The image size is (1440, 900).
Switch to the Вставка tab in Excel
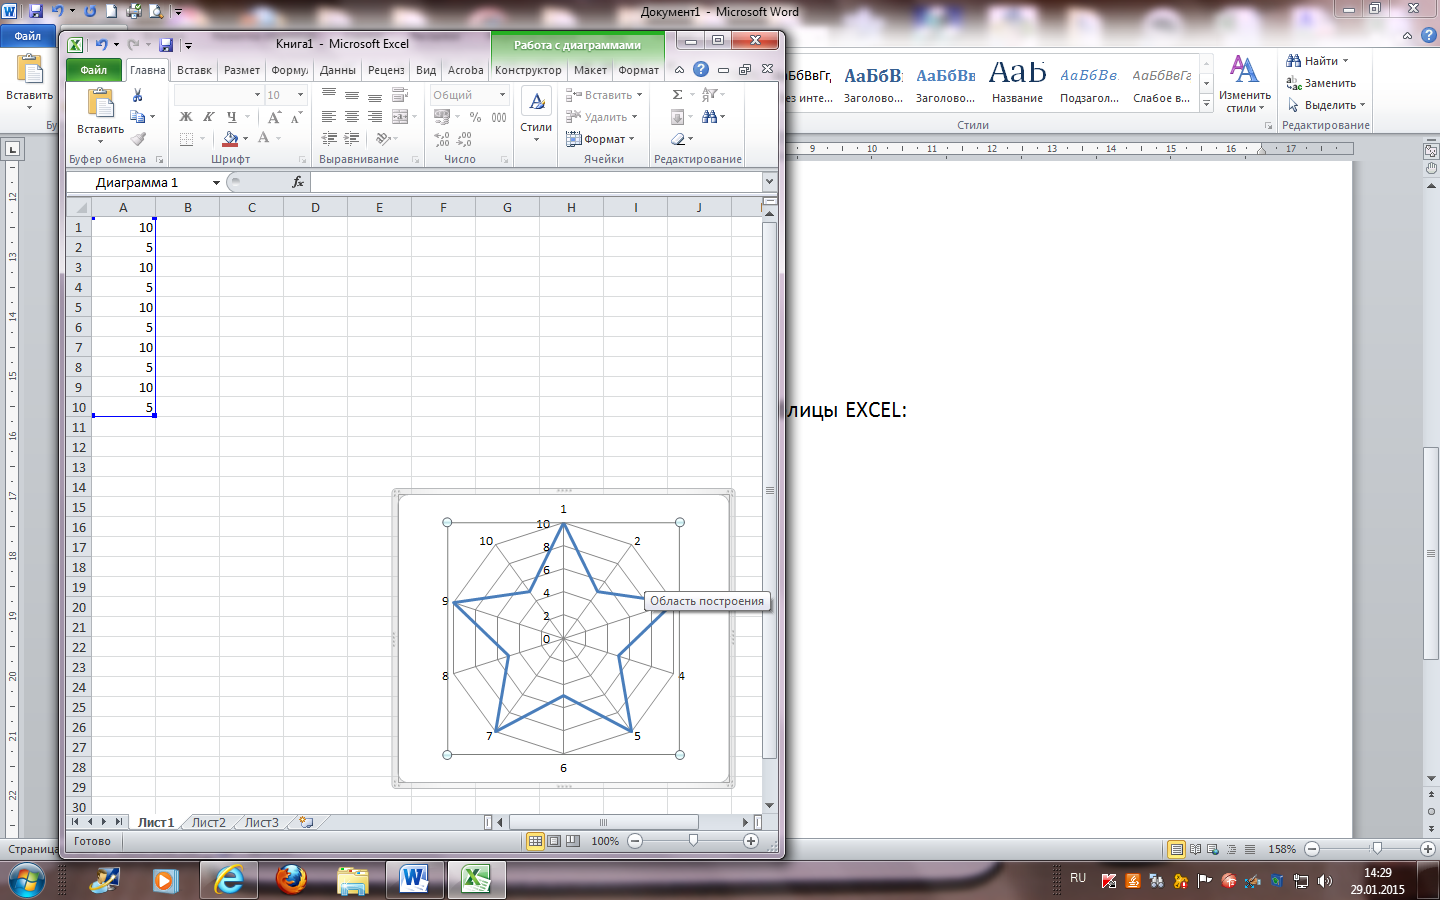coord(194,70)
